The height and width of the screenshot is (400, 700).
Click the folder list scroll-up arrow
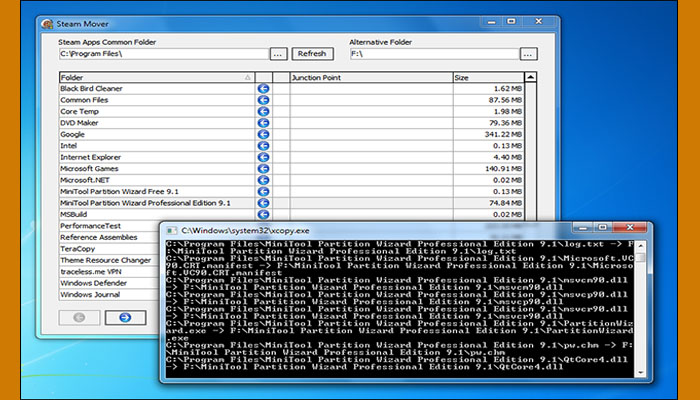[530, 77]
